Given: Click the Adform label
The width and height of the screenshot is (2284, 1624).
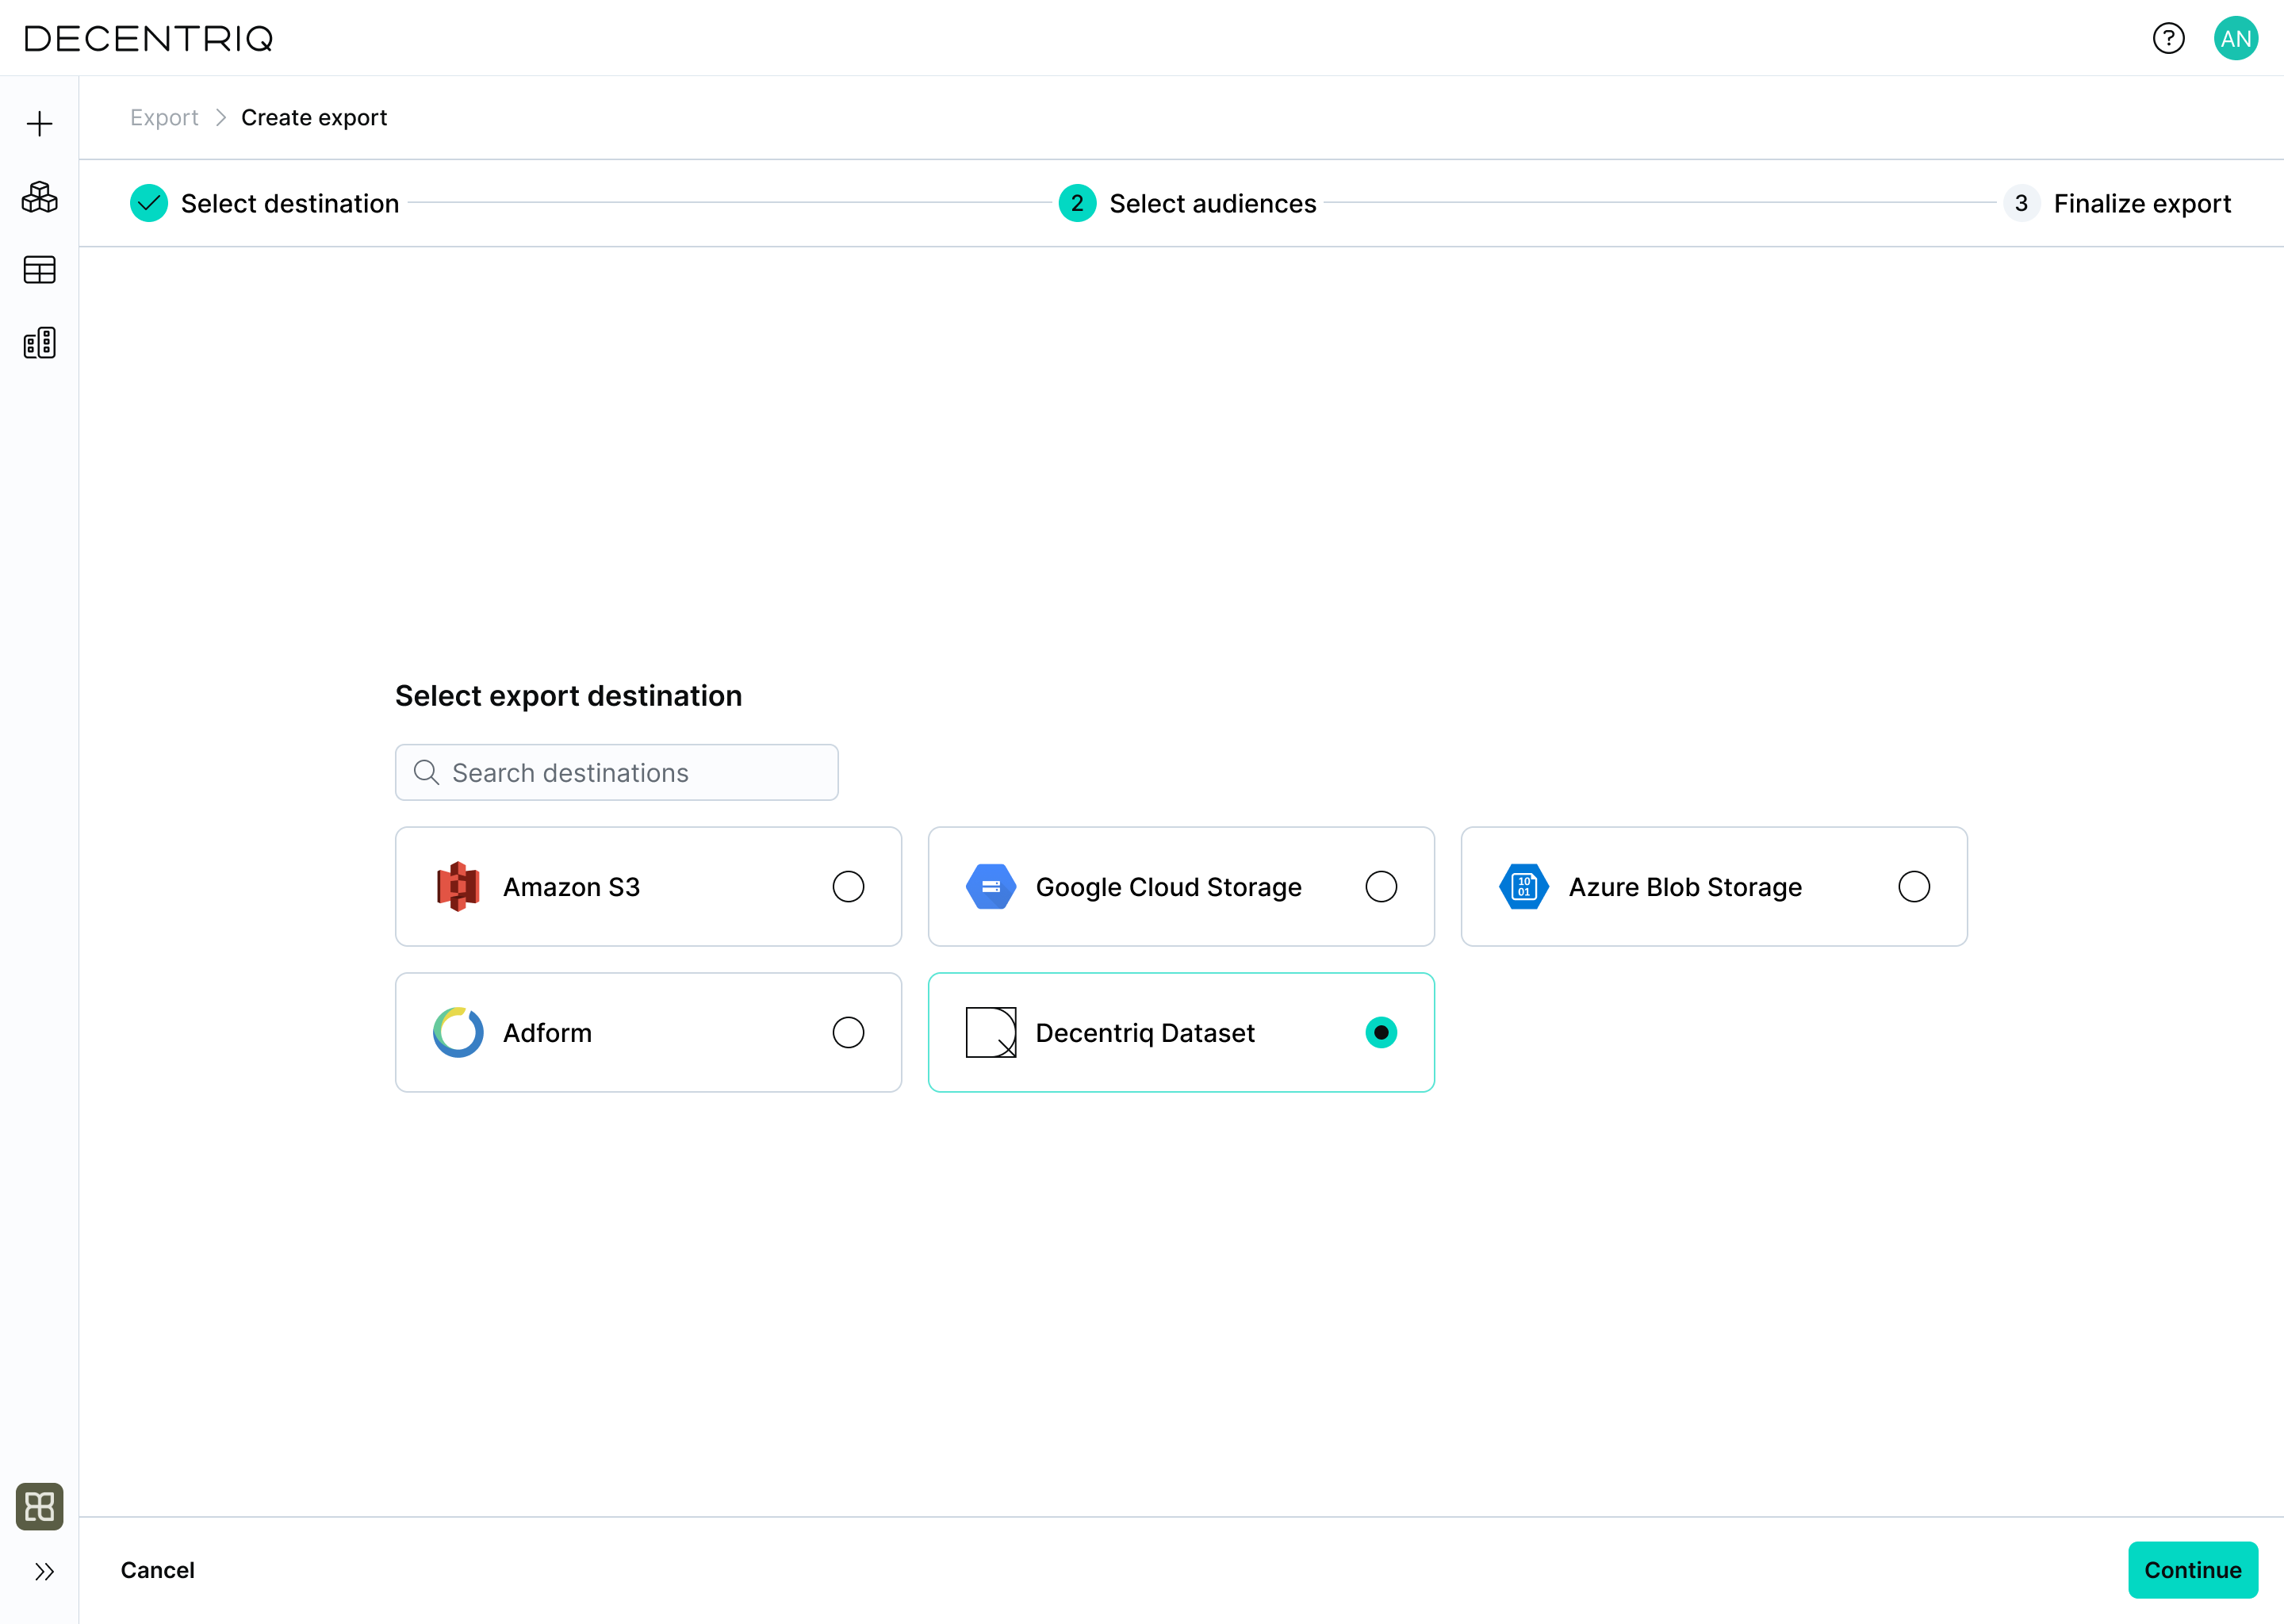Looking at the screenshot, I should (547, 1033).
